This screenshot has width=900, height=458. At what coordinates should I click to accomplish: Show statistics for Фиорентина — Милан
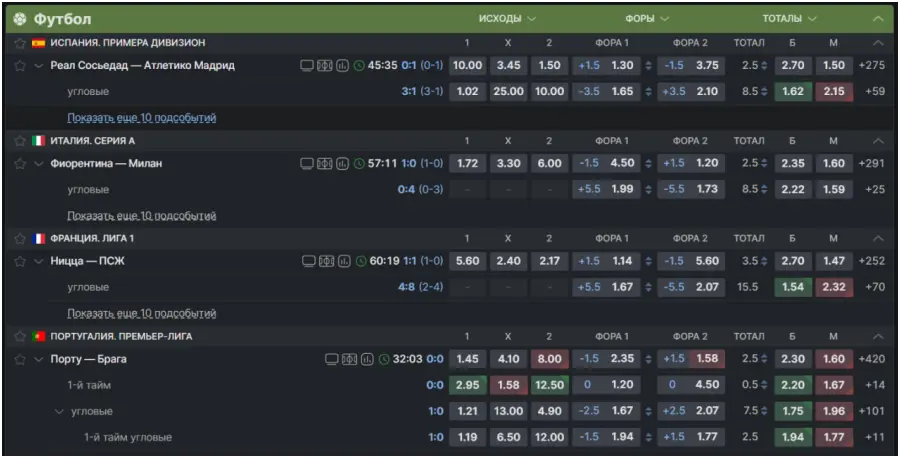coord(343,164)
